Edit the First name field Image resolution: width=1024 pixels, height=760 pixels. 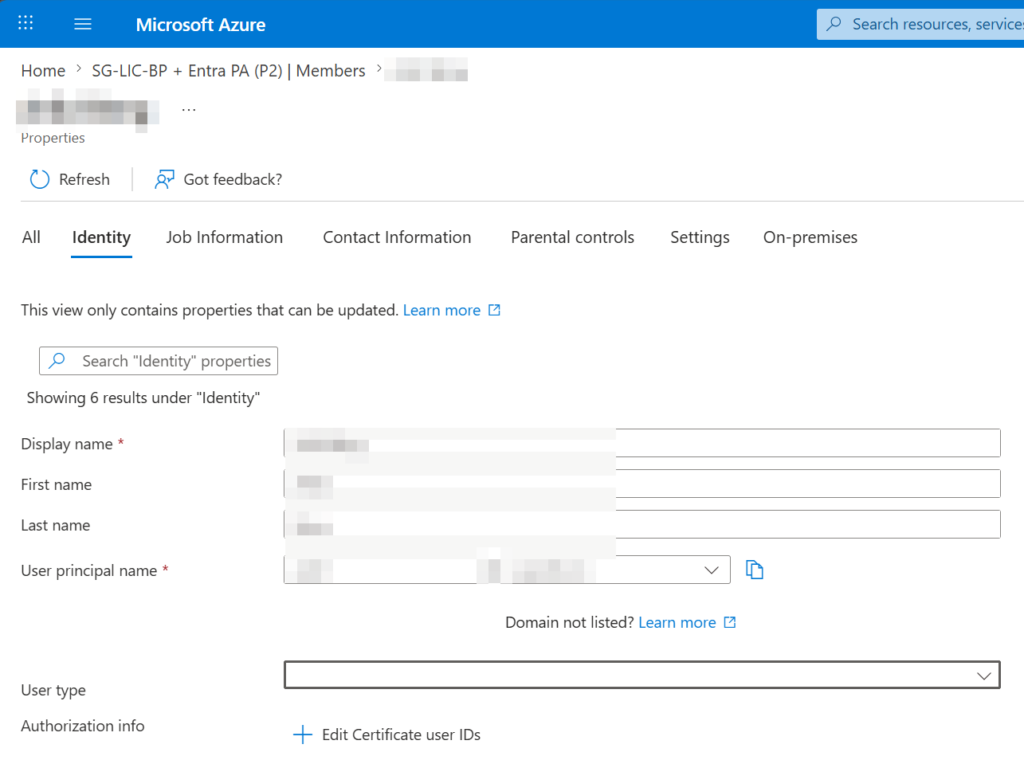[642, 484]
